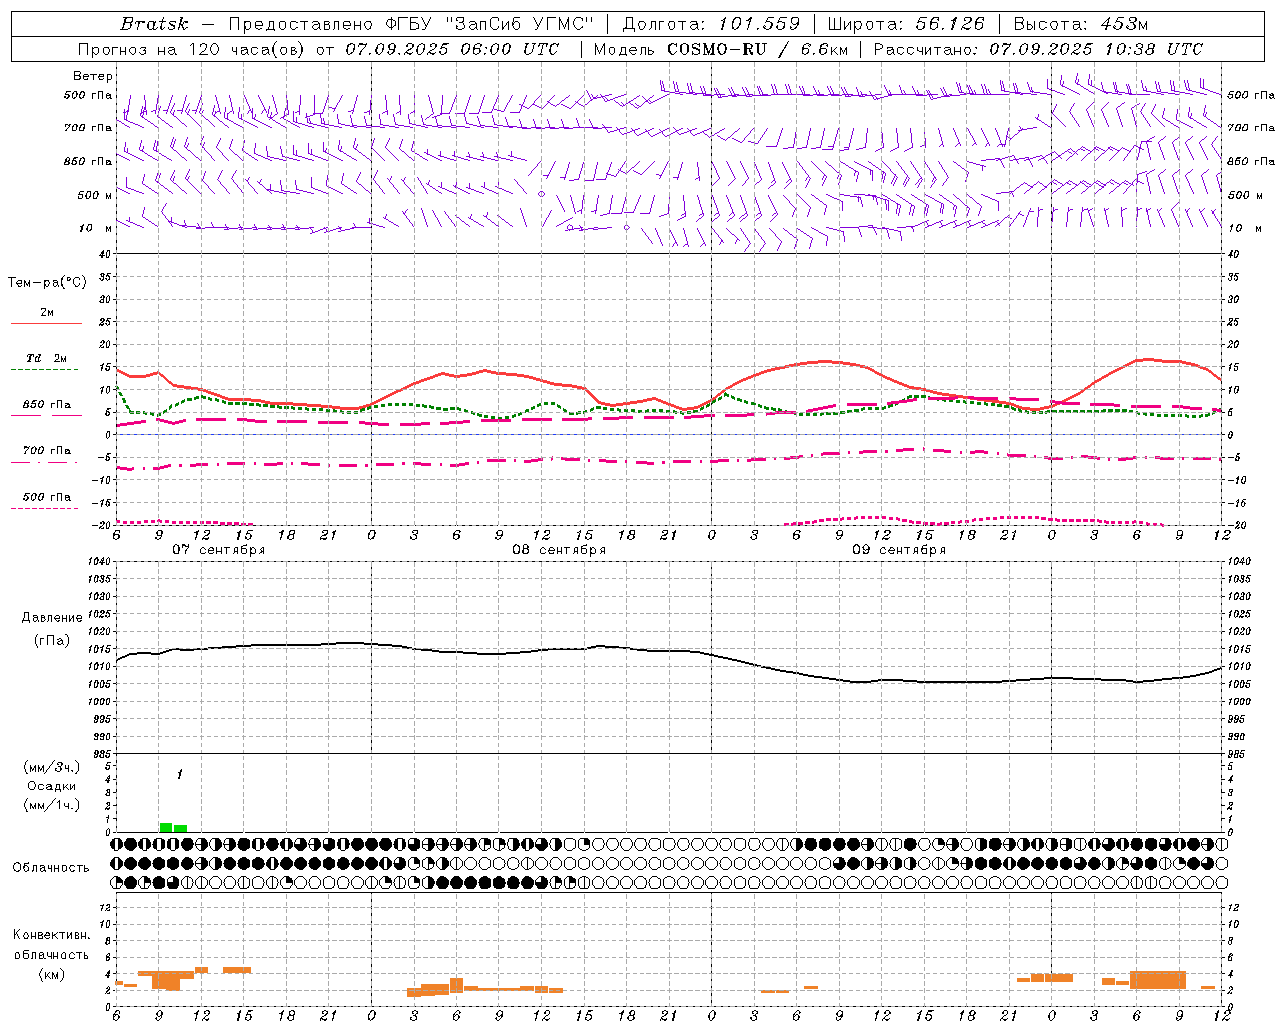Image resolution: width=1280 pixels, height=1024 pixels.
Task: Click the '09 сентября' date label
Action: pos(899,550)
